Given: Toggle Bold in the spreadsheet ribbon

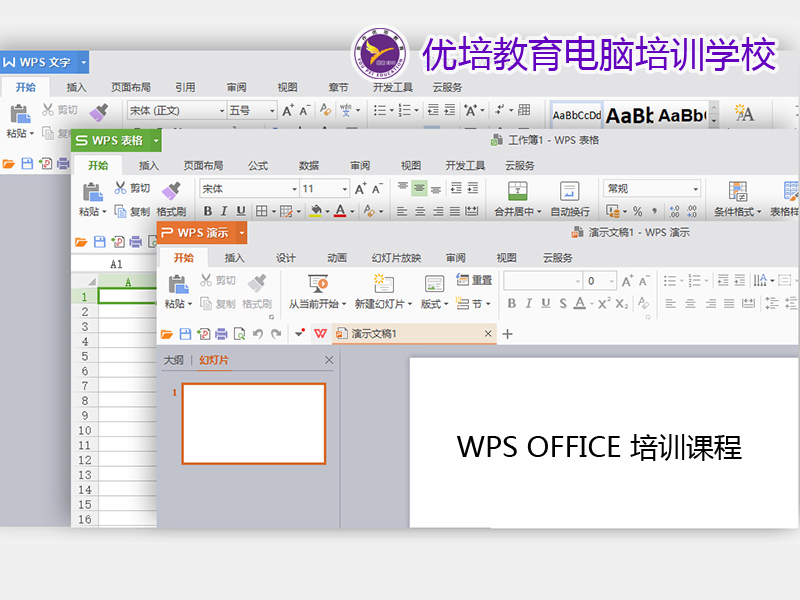Looking at the screenshot, I should (x=208, y=211).
